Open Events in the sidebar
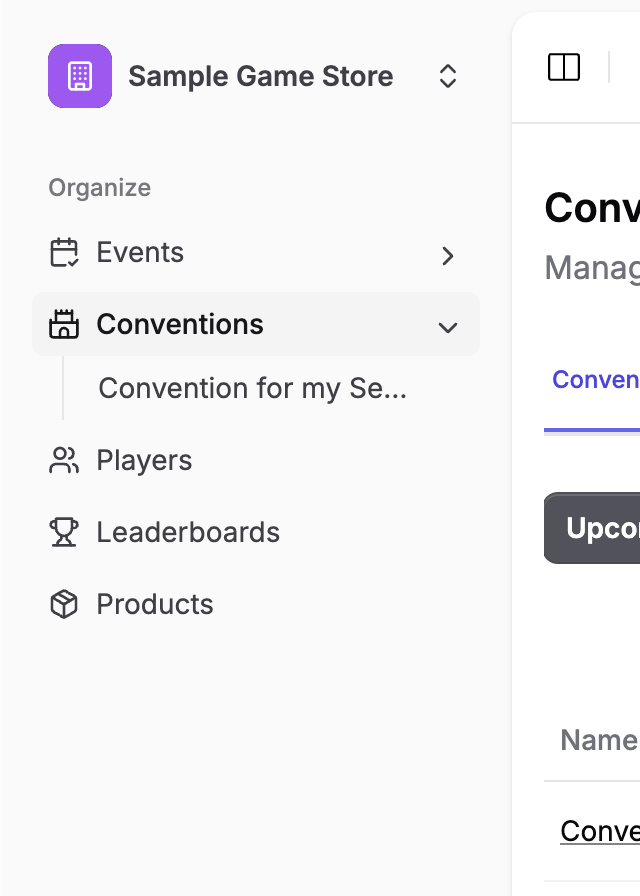 [140, 252]
